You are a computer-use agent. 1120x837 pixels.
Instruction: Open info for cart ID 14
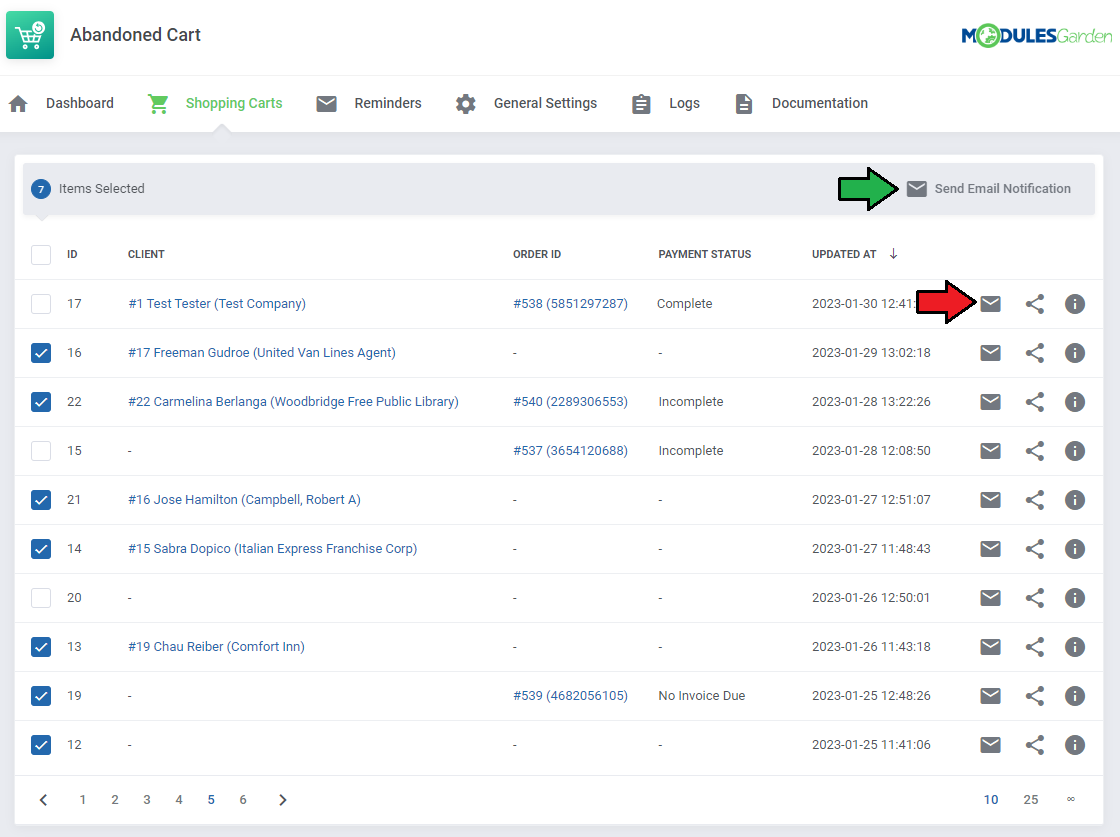tap(1075, 549)
